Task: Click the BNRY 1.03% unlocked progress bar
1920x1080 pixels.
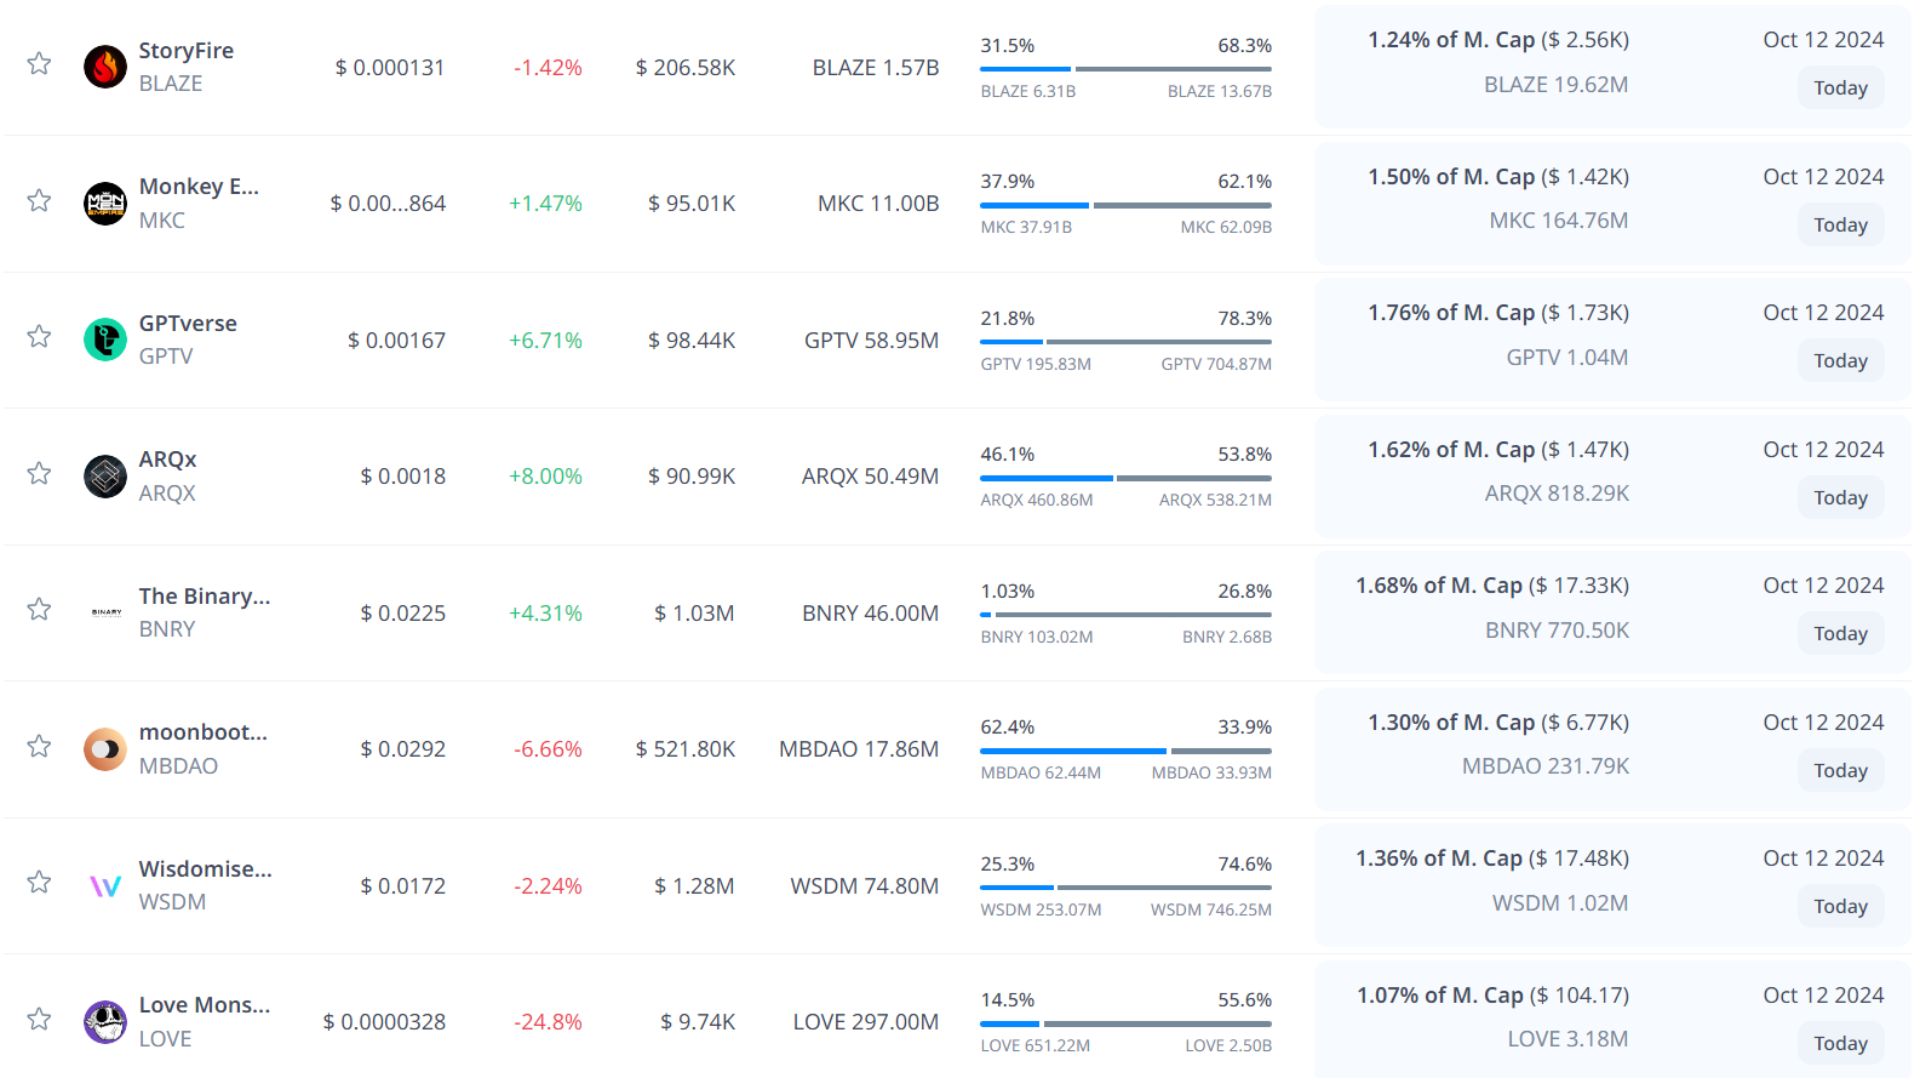Action: 1125,614
